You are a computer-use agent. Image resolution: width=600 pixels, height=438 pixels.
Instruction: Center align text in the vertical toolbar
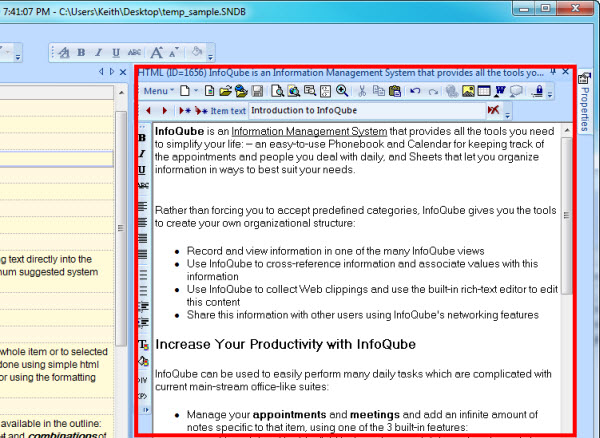tap(142, 222)
